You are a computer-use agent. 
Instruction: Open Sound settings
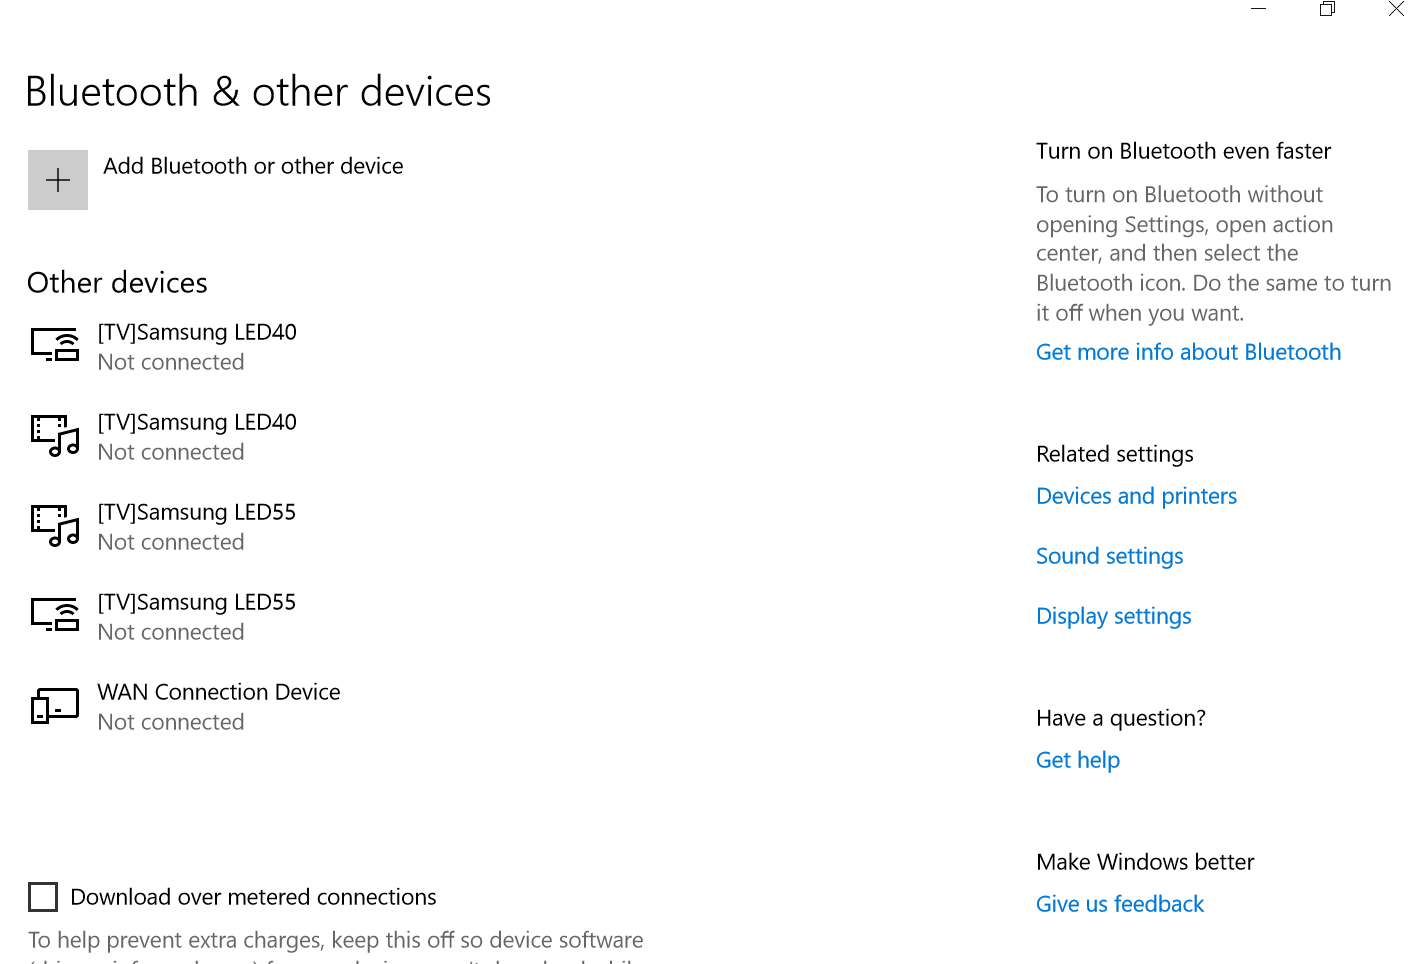click(x=1109, y=555)
